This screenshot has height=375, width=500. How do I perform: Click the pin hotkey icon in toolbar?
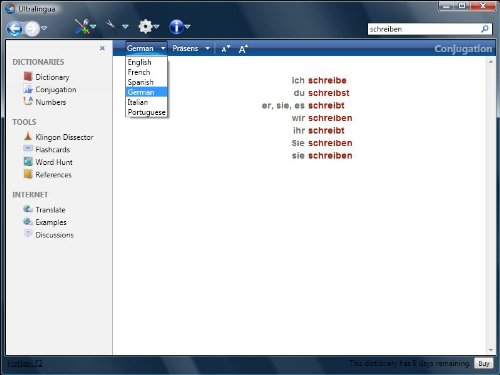click(110, 24)
